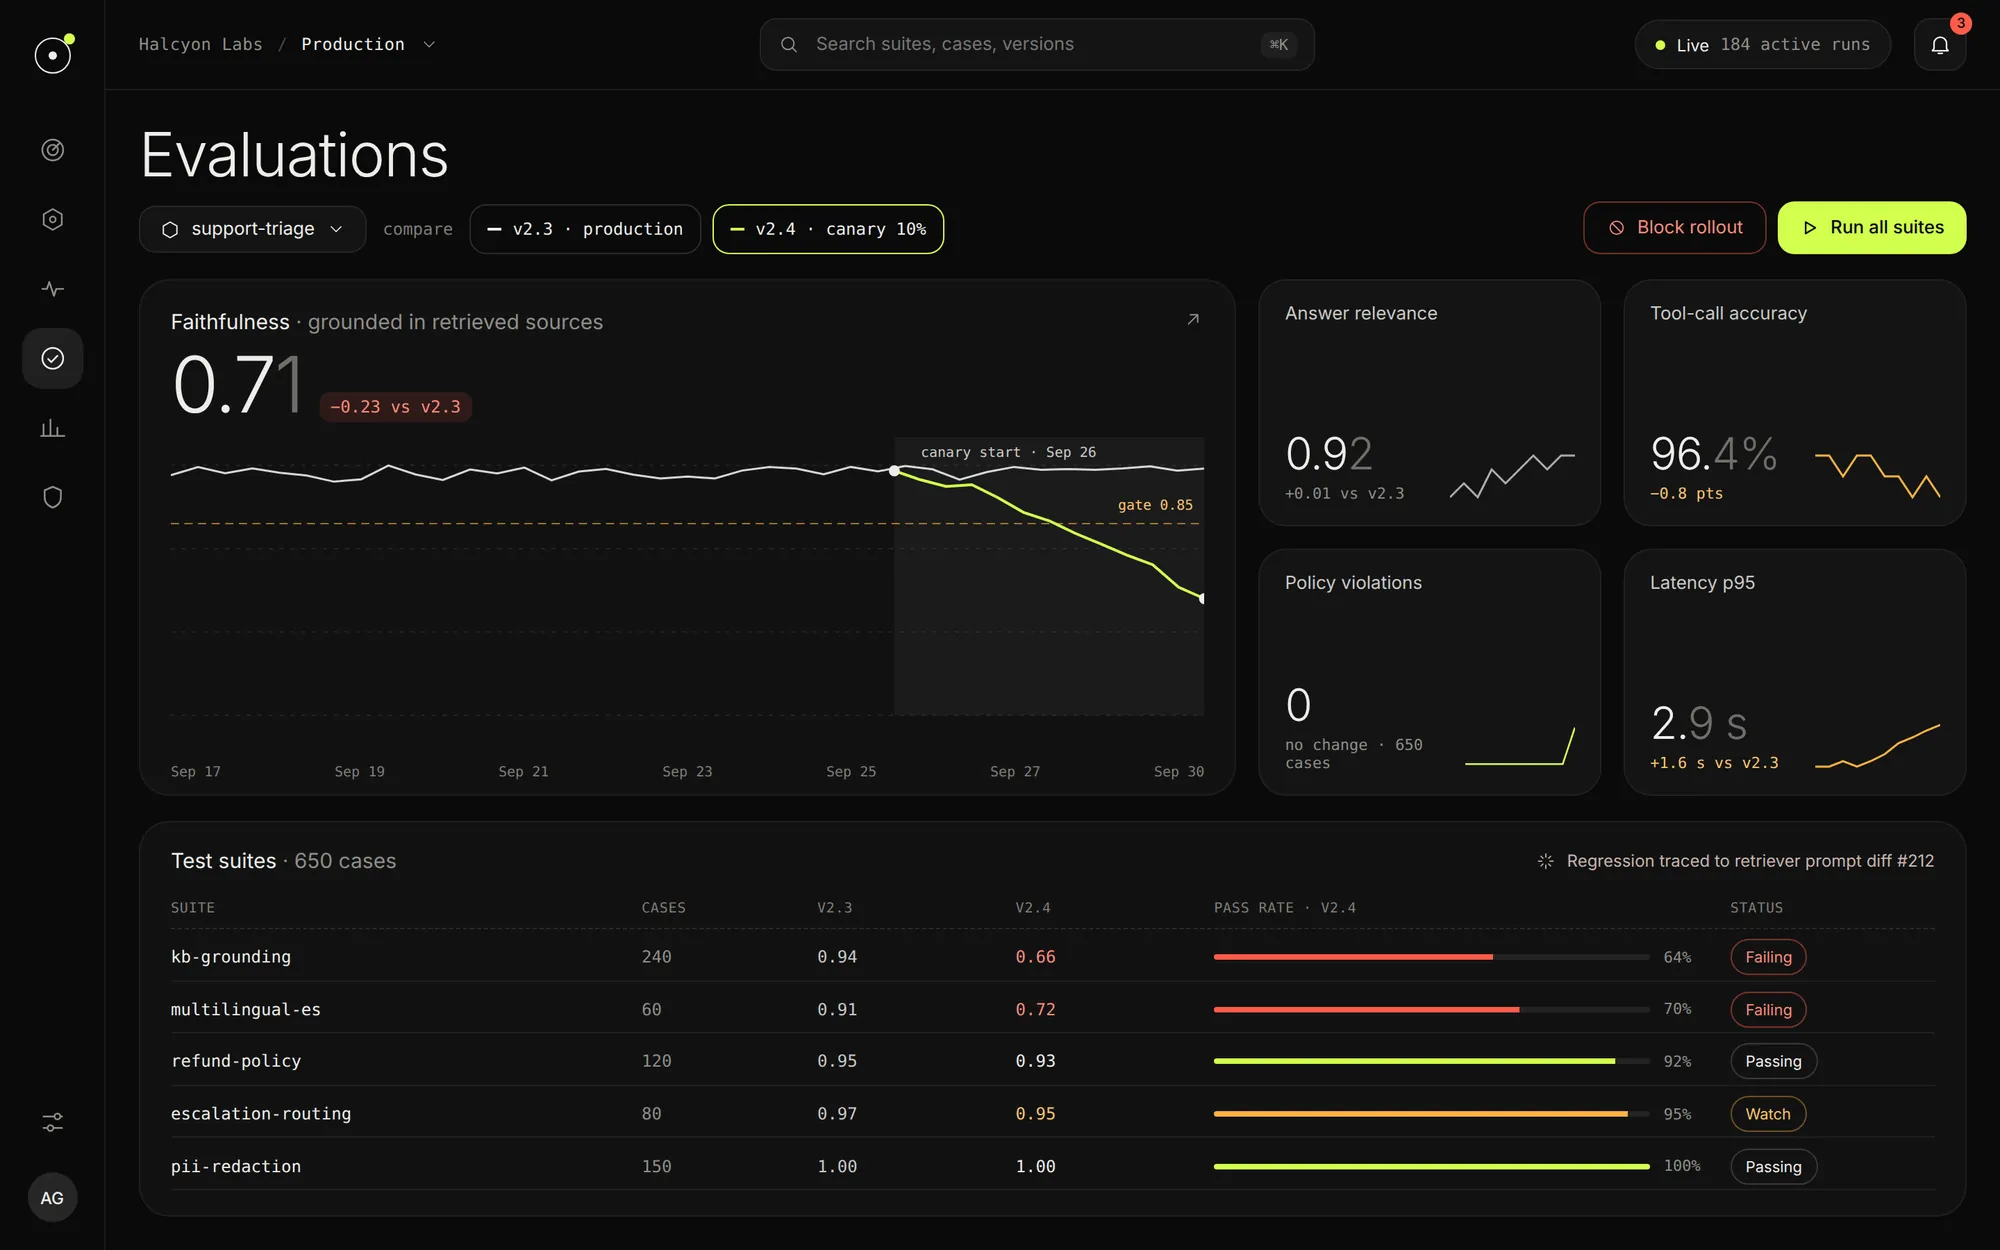Open the notifications bell icon
This screenshot has height=1250, width=2000.
coord(1940,45)
